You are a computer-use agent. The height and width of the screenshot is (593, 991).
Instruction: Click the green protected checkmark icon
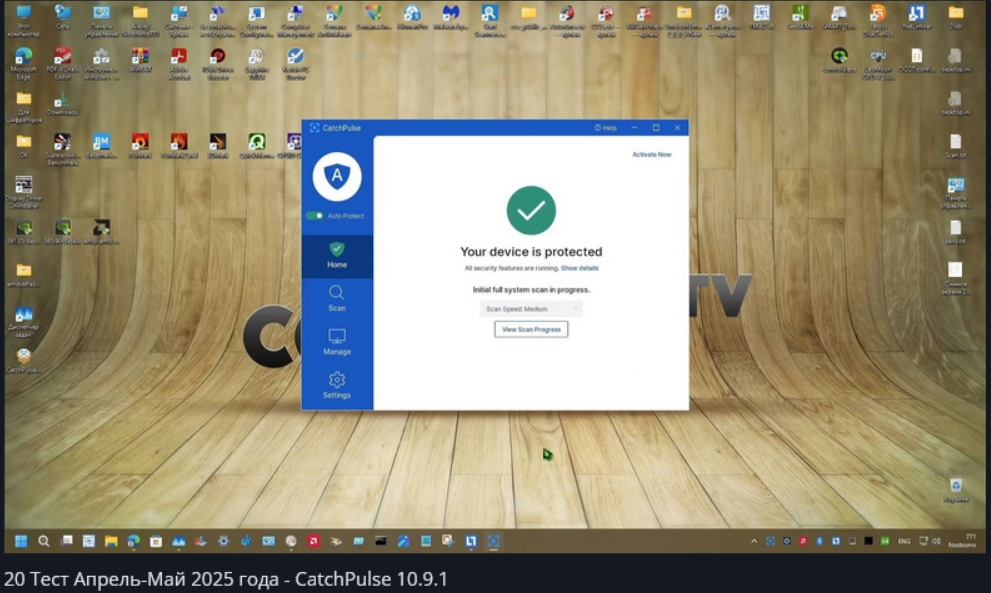pos(531,210)
